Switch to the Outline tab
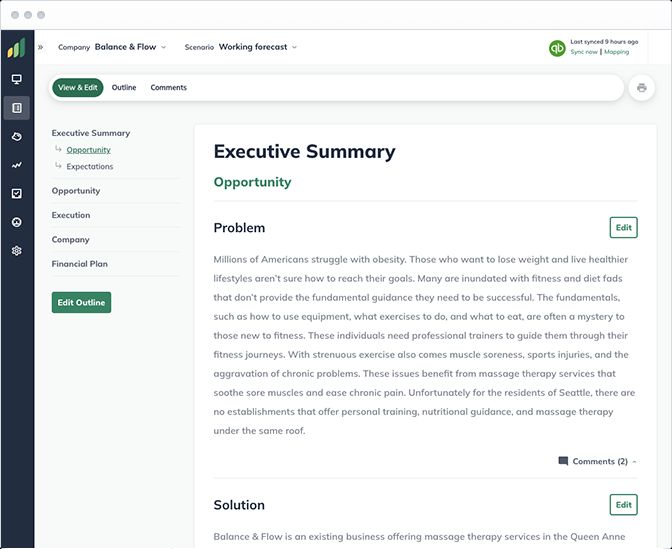This screenshot has width=672, height=549. tap(124, 87)
